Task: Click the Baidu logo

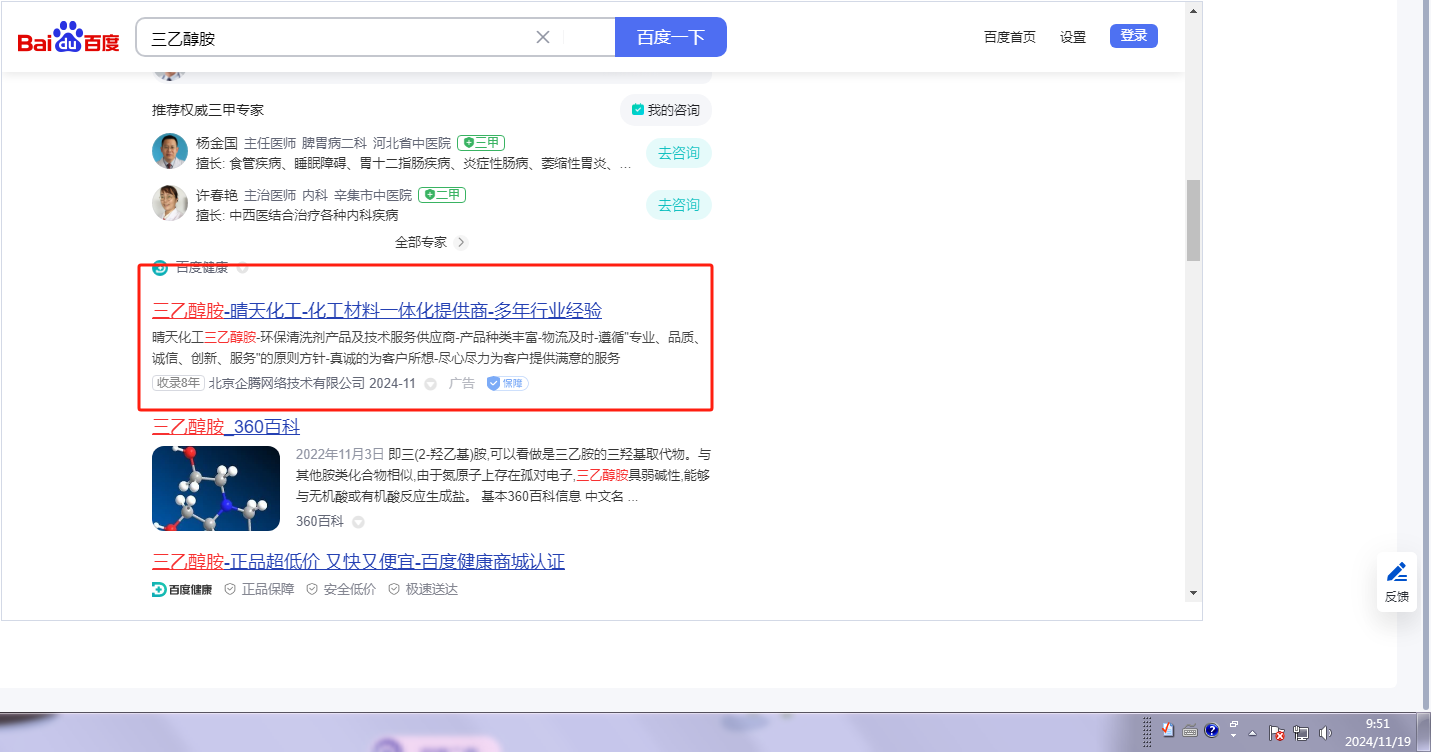Action: 68,38
